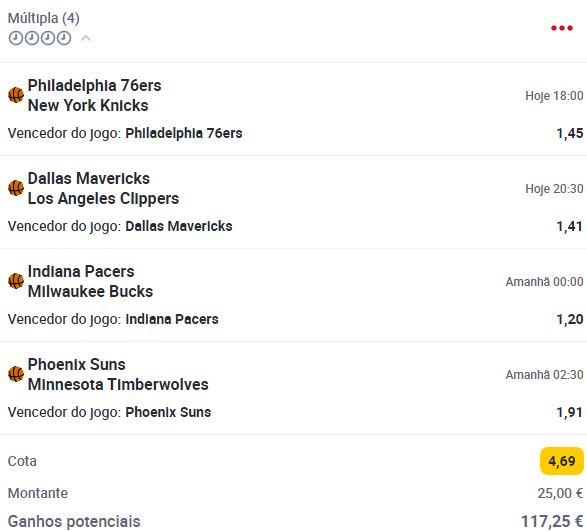The image size is (587, 532).
Task: Click the 1,91 odds for Phoenix Suns
Action: pos(569,412)
